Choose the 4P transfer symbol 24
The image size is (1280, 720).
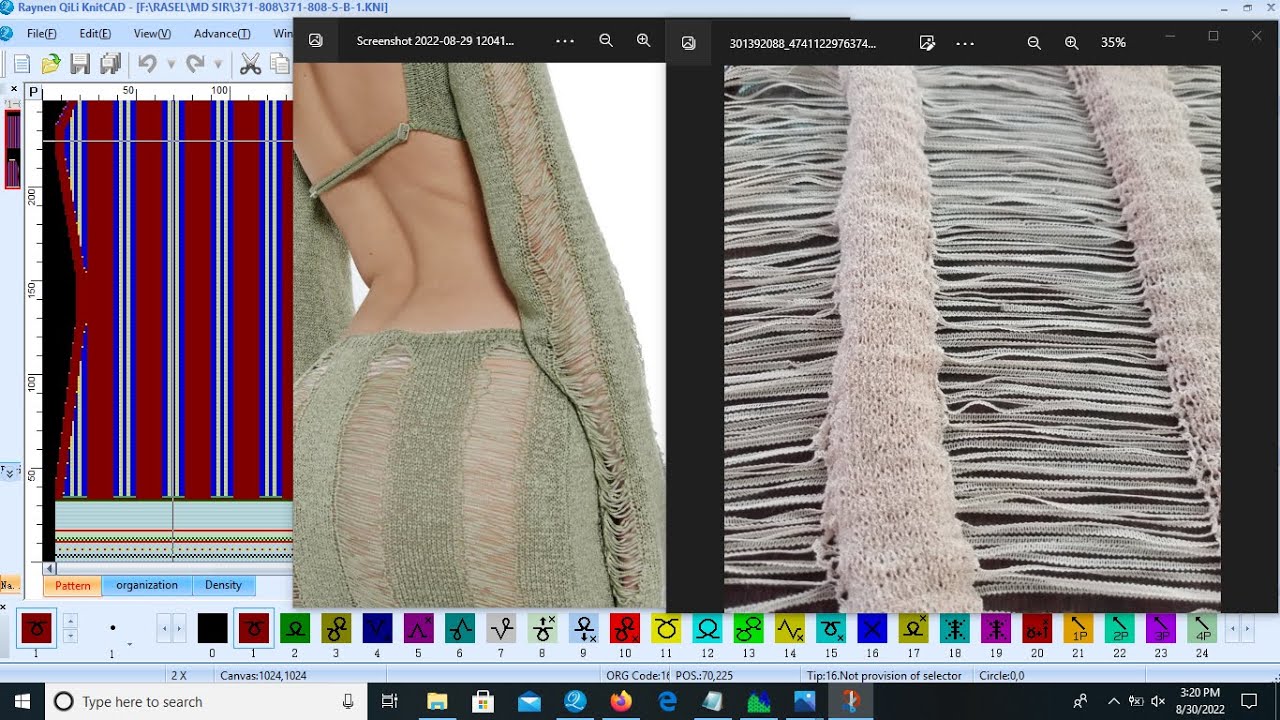point(1202,628)
